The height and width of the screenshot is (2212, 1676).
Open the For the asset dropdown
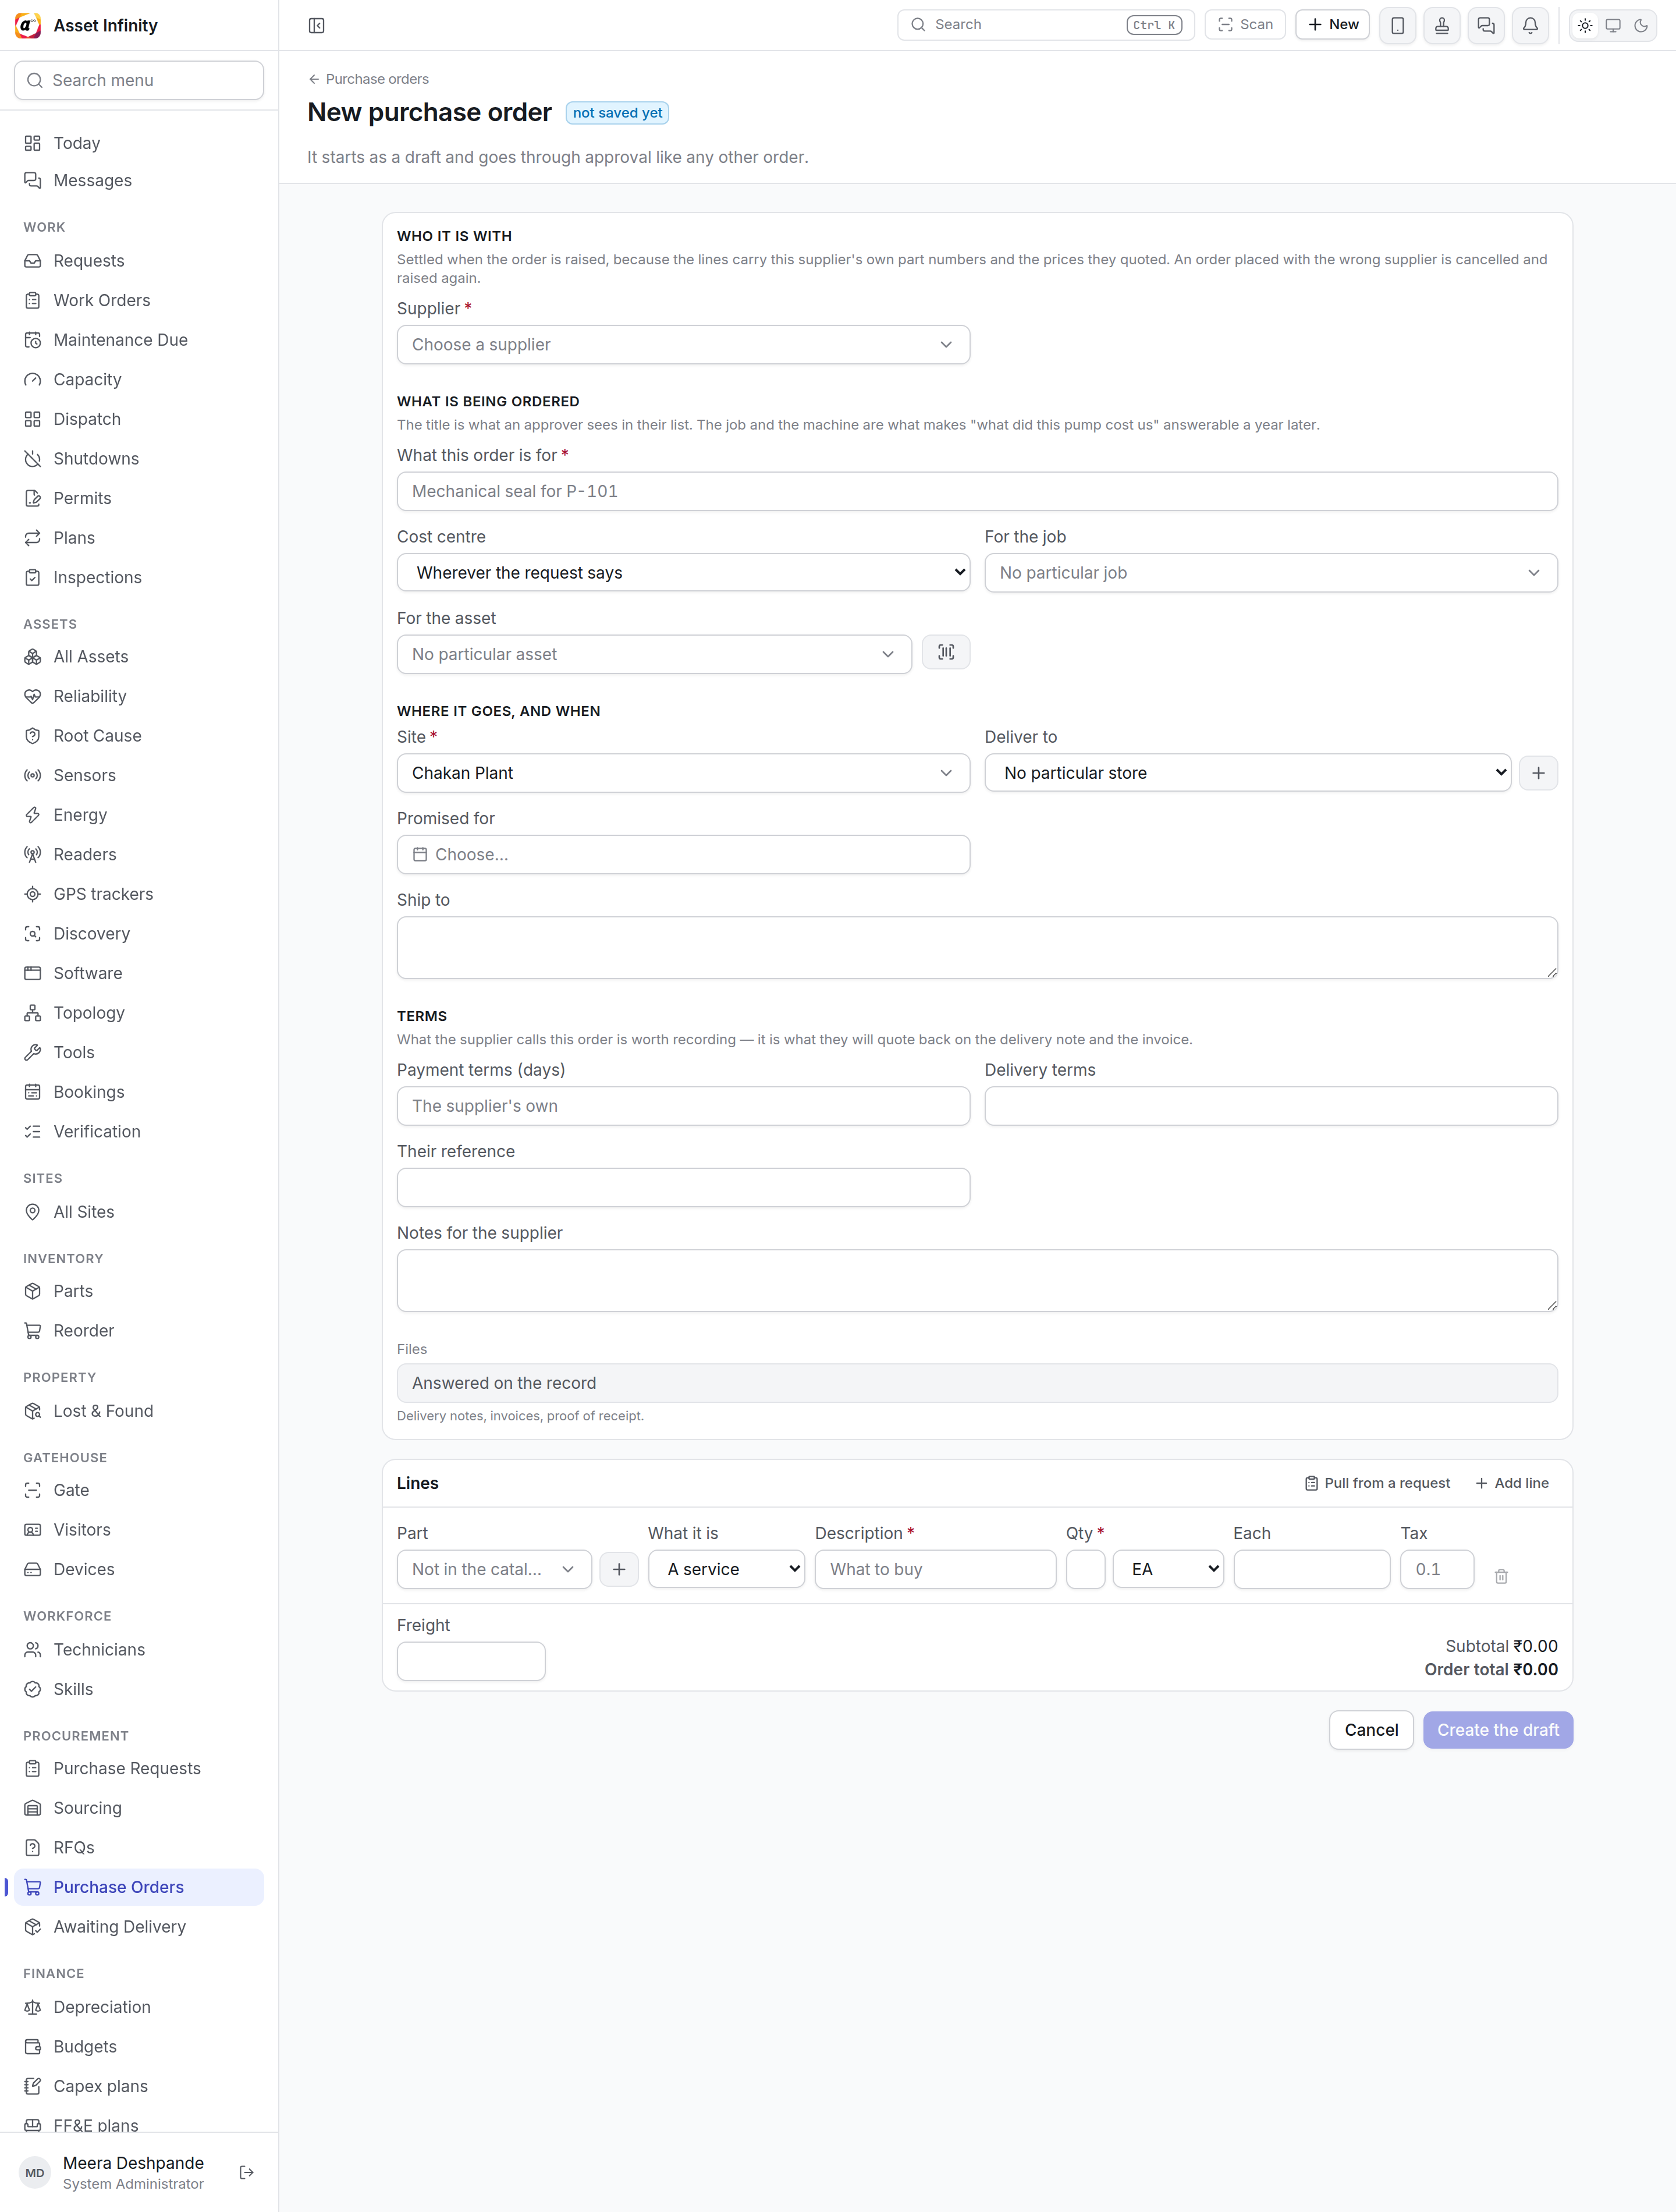coord(654,654)
